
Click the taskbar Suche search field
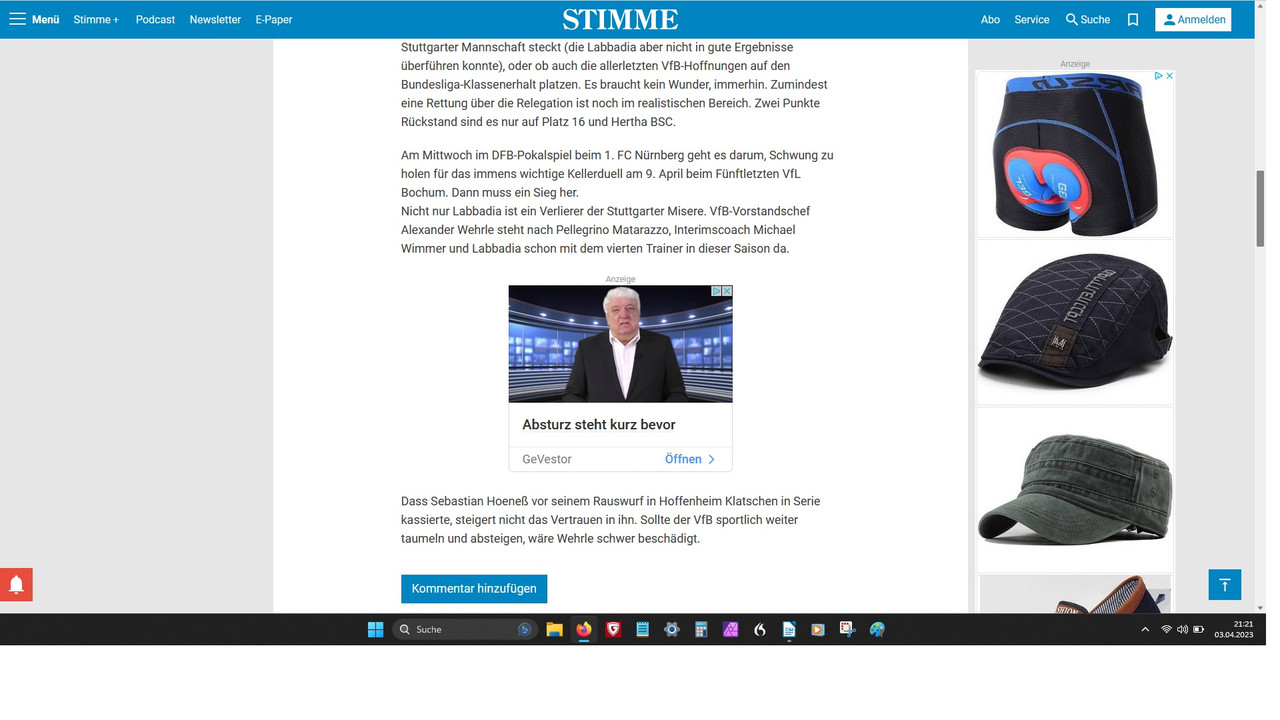click(464, 629)
